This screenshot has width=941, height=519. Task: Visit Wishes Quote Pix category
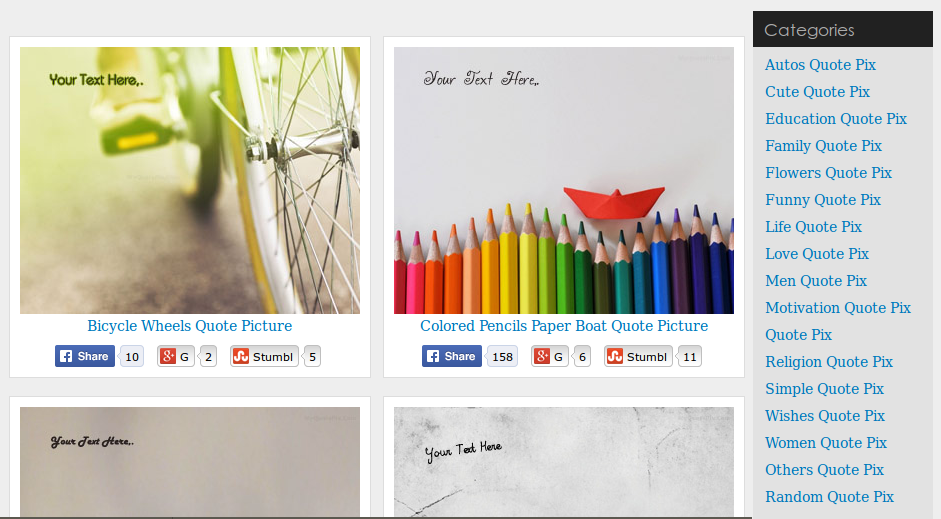(825, 416)
